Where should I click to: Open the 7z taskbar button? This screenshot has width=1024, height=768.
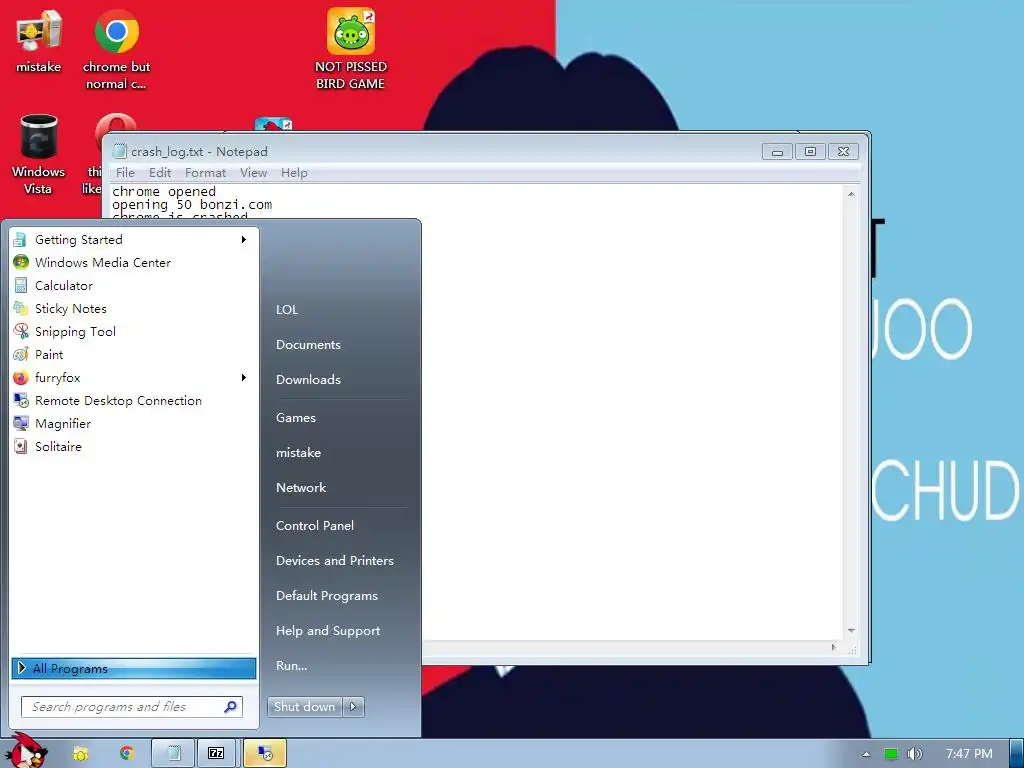[x=216, y=754]
